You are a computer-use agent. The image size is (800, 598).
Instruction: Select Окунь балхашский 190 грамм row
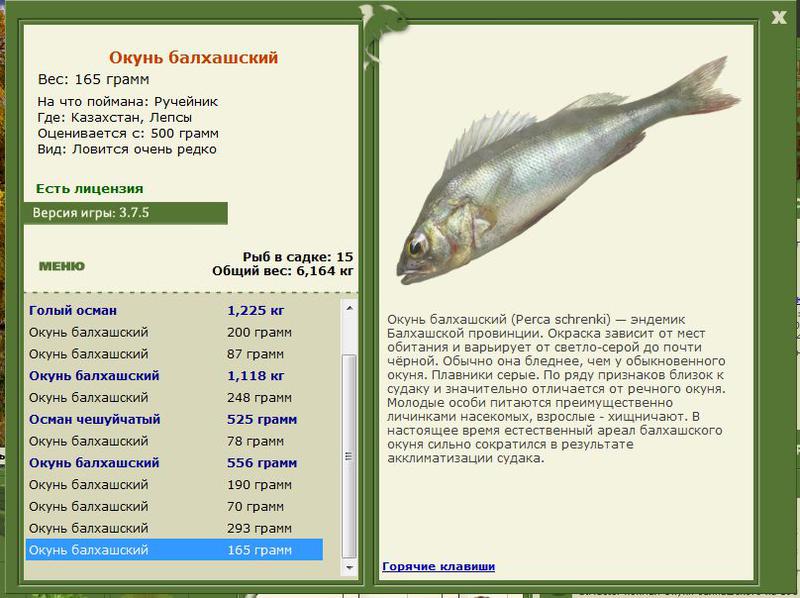(174, 485)
